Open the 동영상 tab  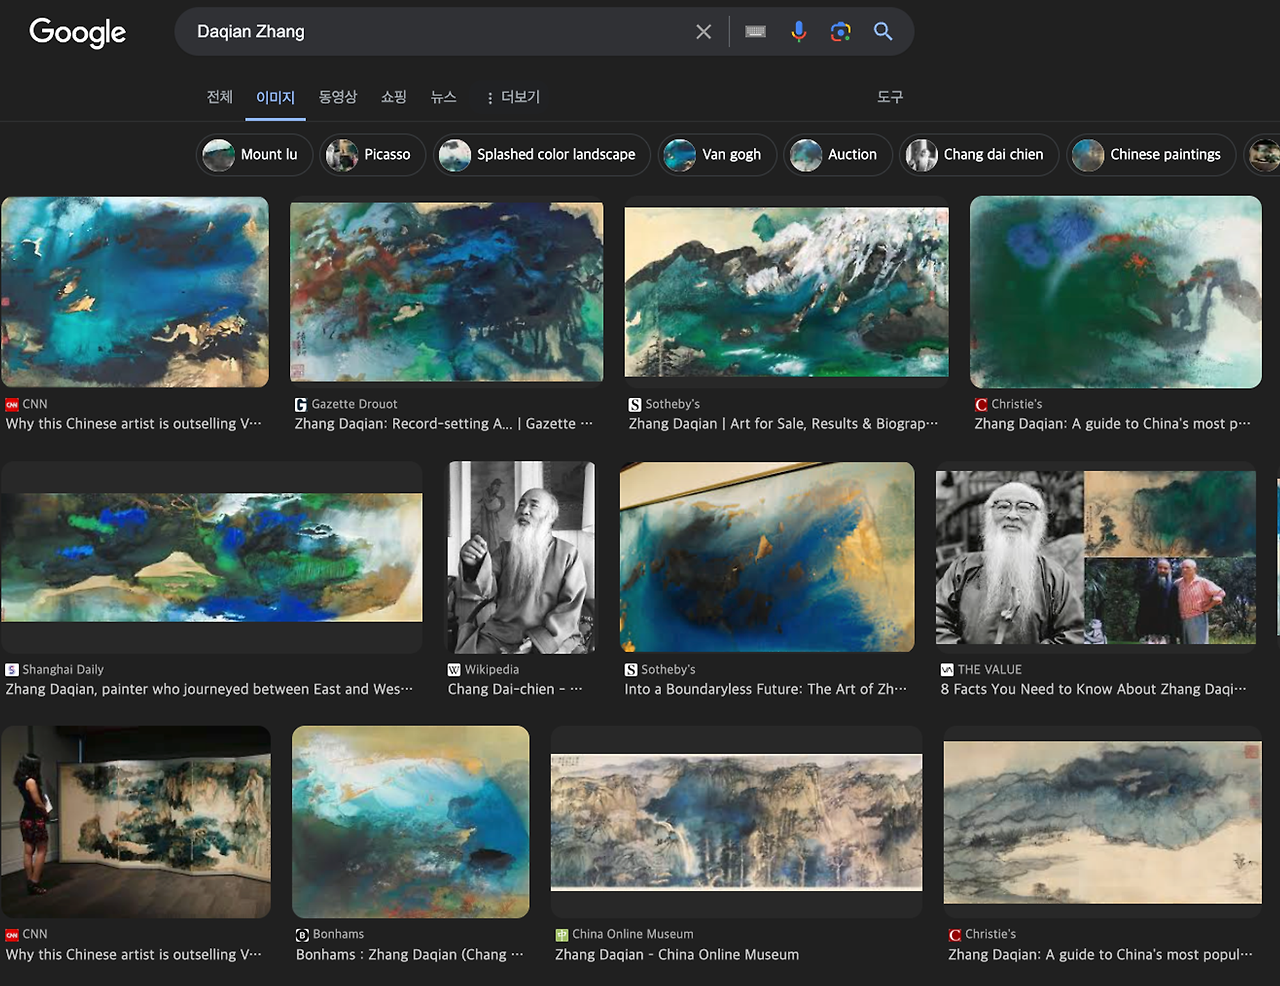(338, 97)
